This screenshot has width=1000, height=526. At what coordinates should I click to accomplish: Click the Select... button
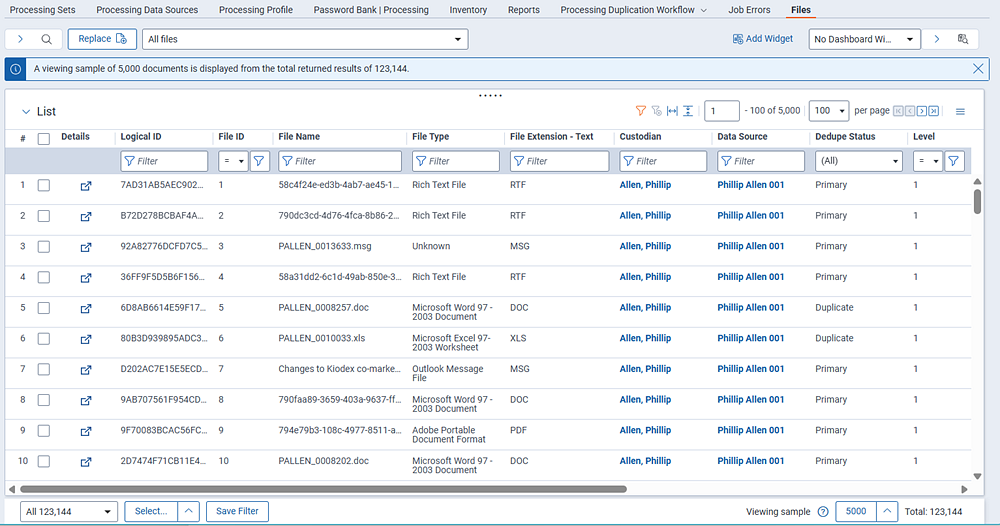coord(151,511)
